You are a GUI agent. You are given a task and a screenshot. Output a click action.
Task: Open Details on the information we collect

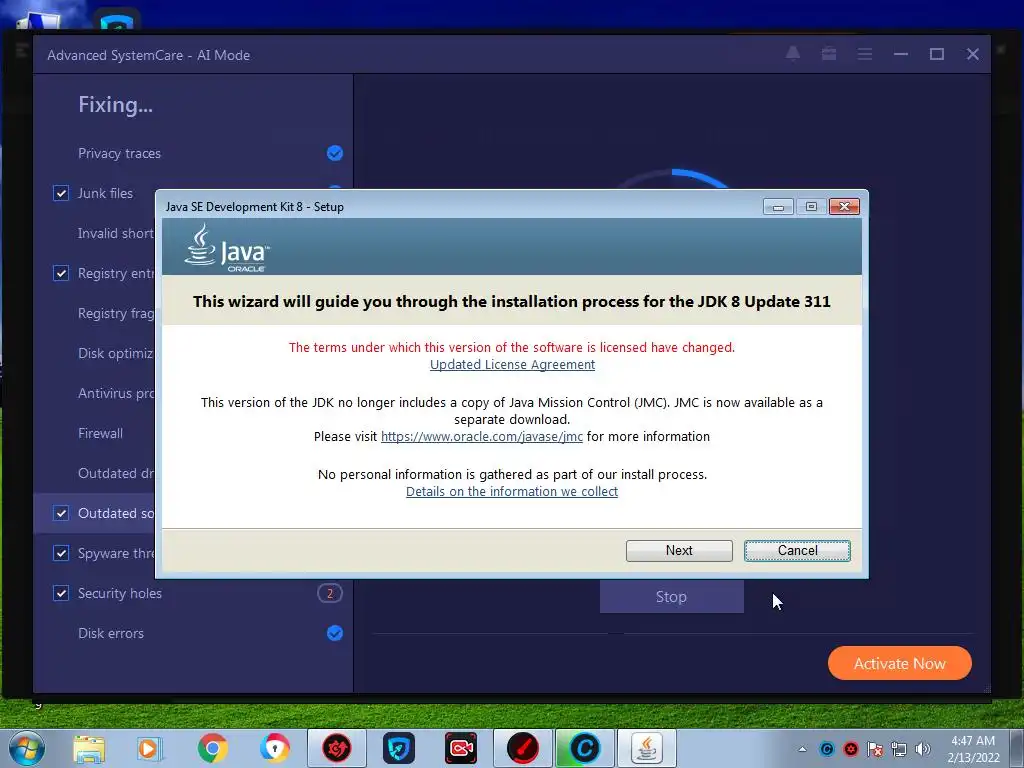[511, 491]
